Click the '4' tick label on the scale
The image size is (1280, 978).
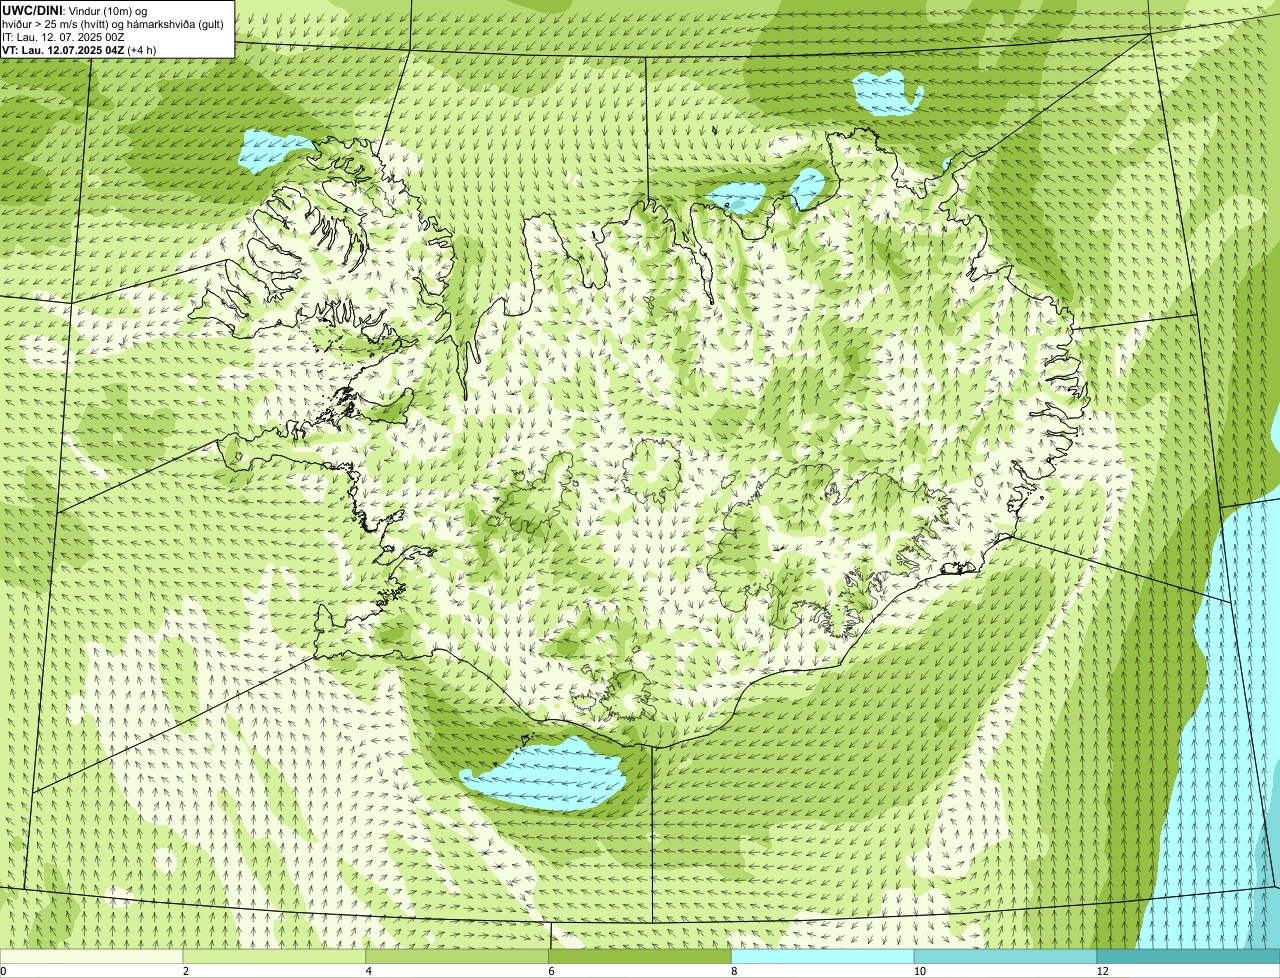(369, 971)
